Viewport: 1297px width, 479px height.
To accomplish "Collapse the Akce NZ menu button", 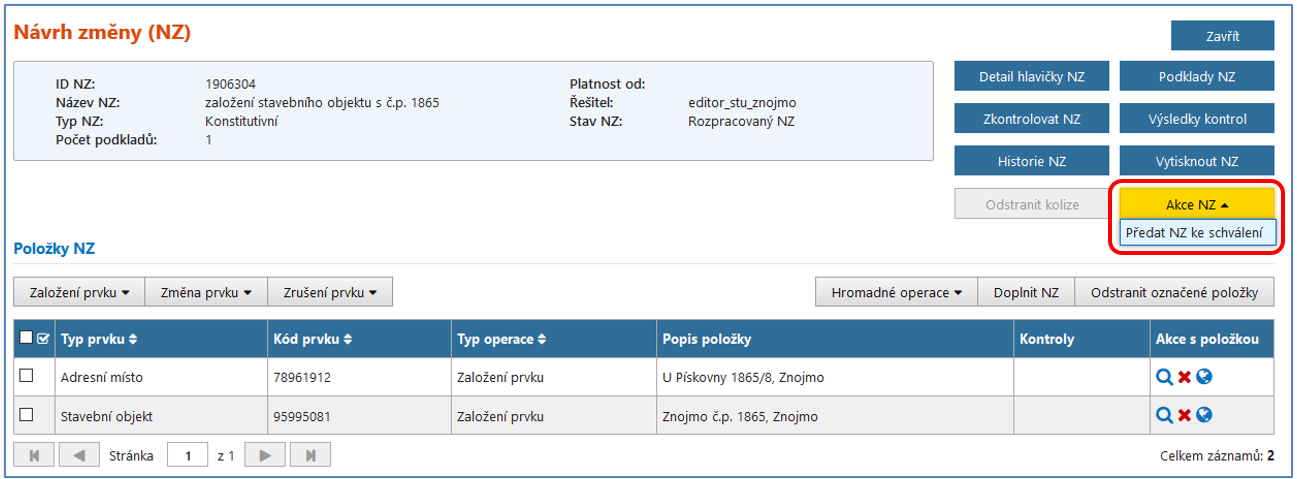I will click(1196, 204).
